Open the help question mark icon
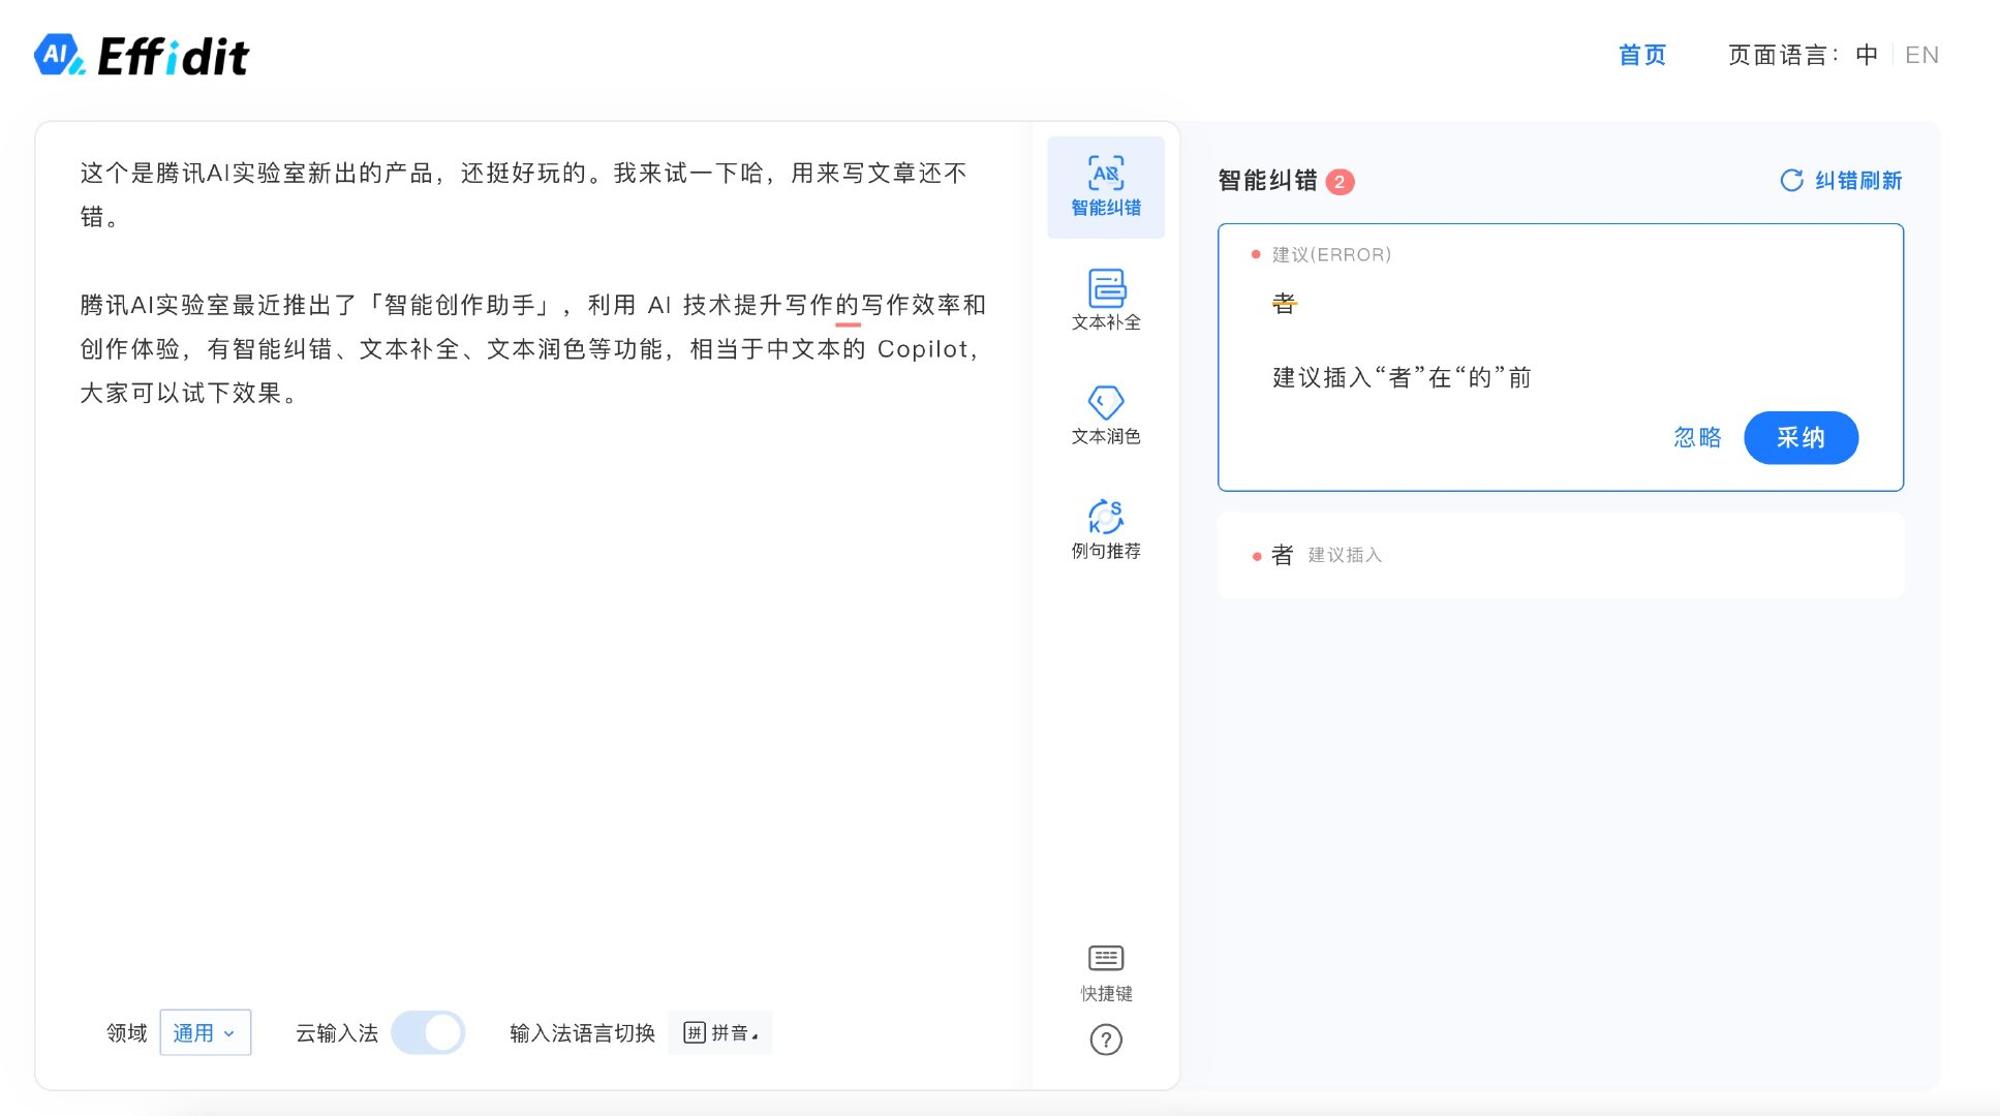Viewport: 2000px width, 1116px height. [x=1105, y=1040]
